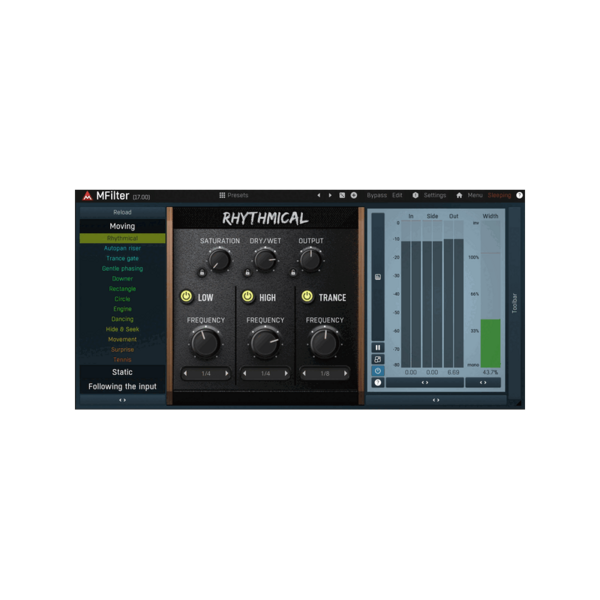Toggle the blue clock meter icon

coord(378,371)
